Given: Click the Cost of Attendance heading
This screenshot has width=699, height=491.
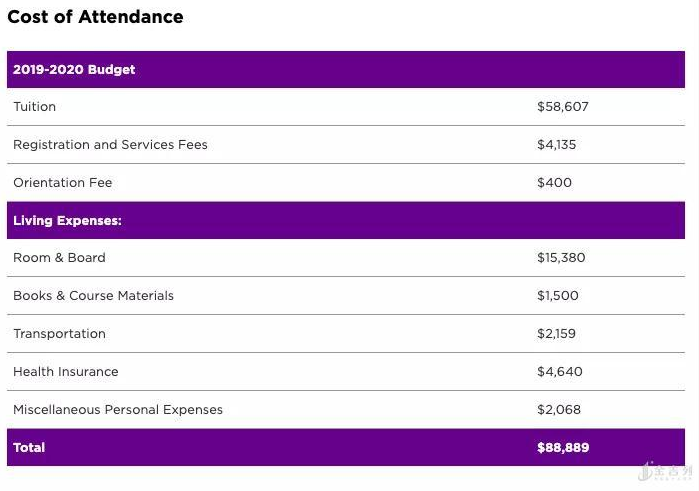Looking at the screenshot, I should point(95,17).
